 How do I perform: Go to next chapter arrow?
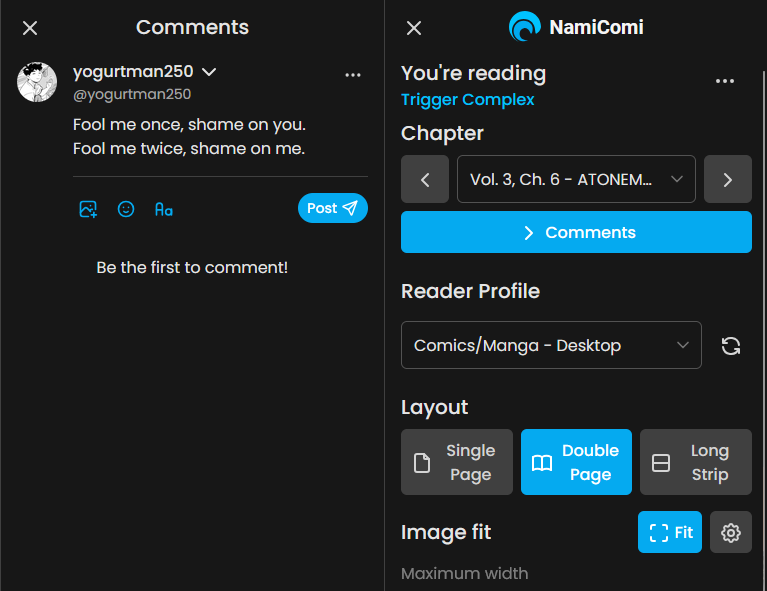pyautogui.click(x=727, y=180)
